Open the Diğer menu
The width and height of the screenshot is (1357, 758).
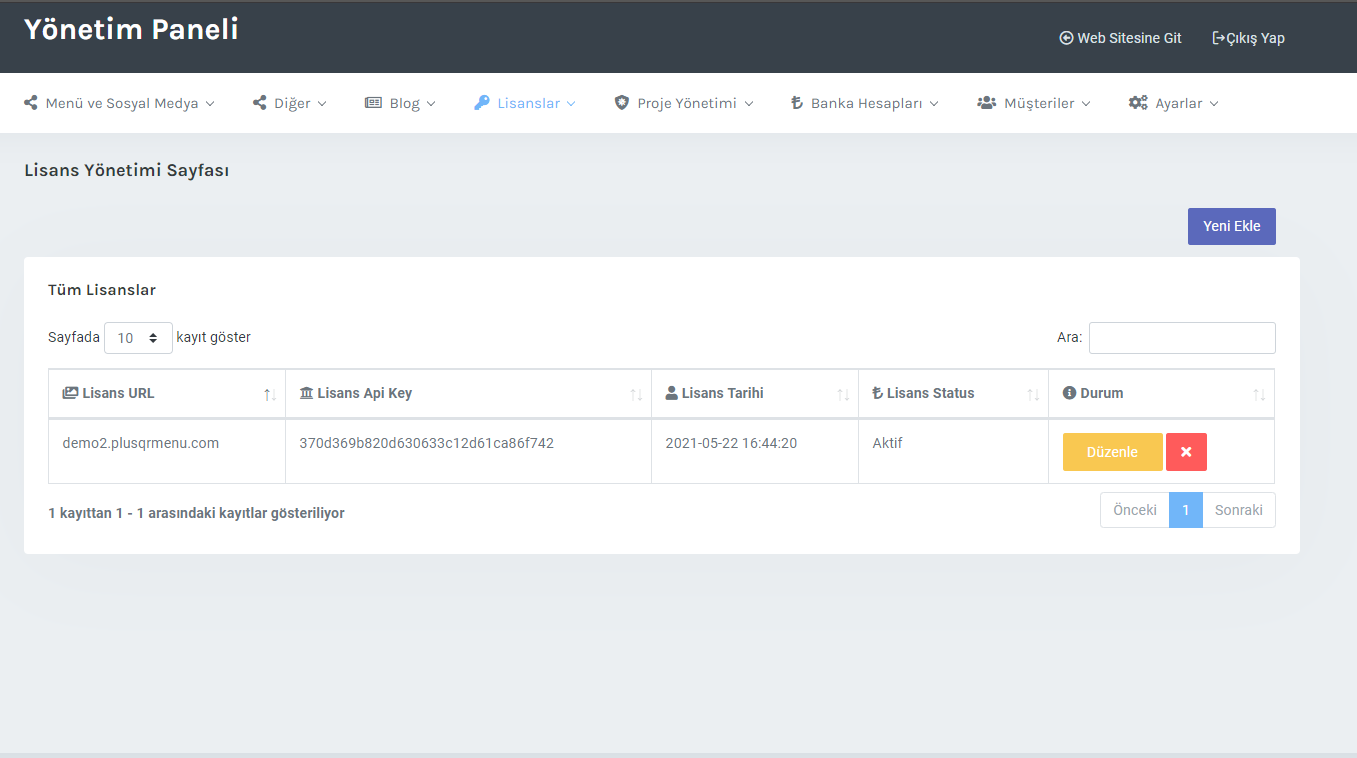(290, 103)
